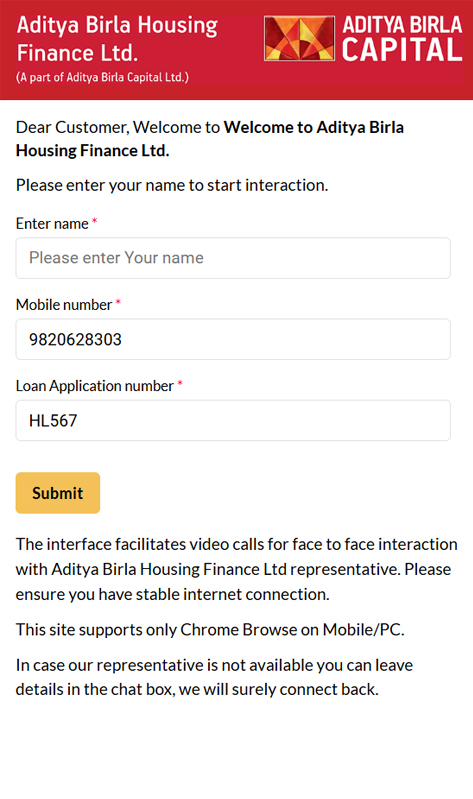Click the 'A part of Aditya Birla Capital Ltd.' subtitle

(102, 77)
